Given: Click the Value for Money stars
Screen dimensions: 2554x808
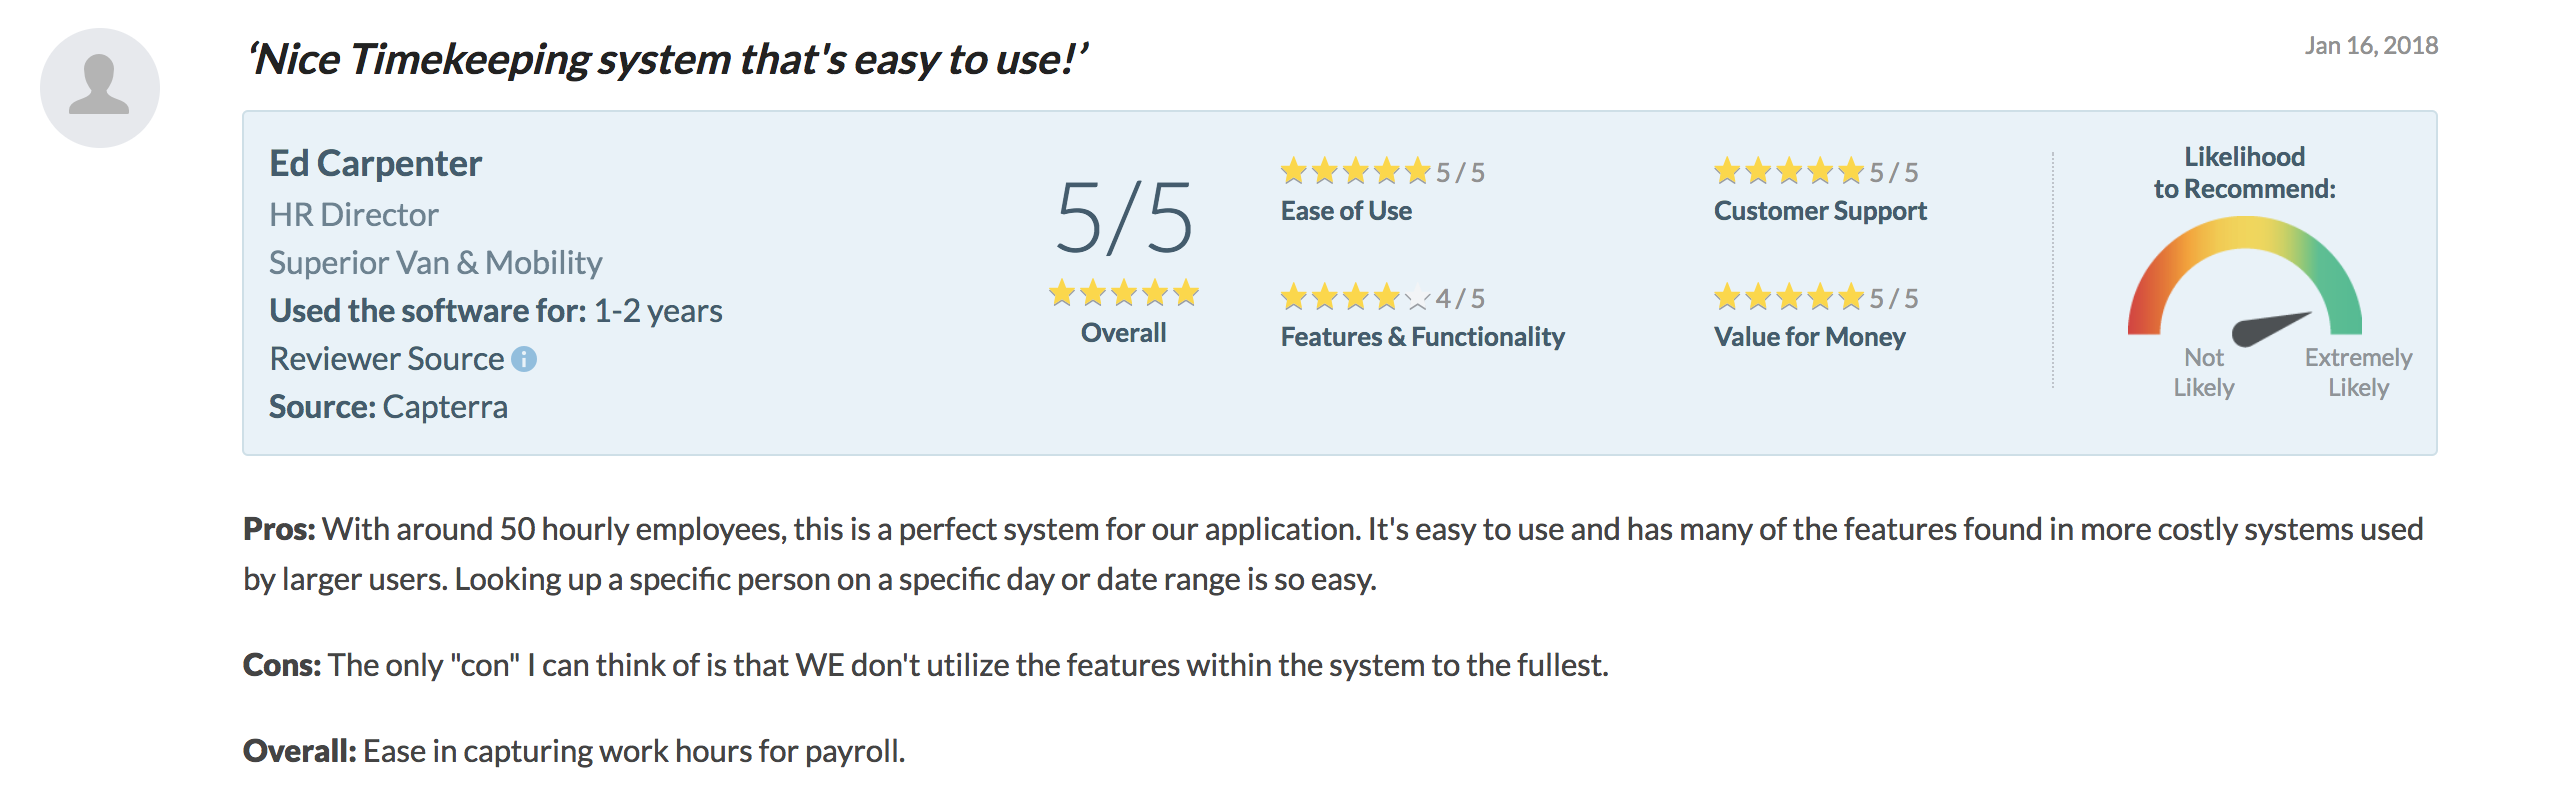Looking at the screenshot, I should (1789, 297).
